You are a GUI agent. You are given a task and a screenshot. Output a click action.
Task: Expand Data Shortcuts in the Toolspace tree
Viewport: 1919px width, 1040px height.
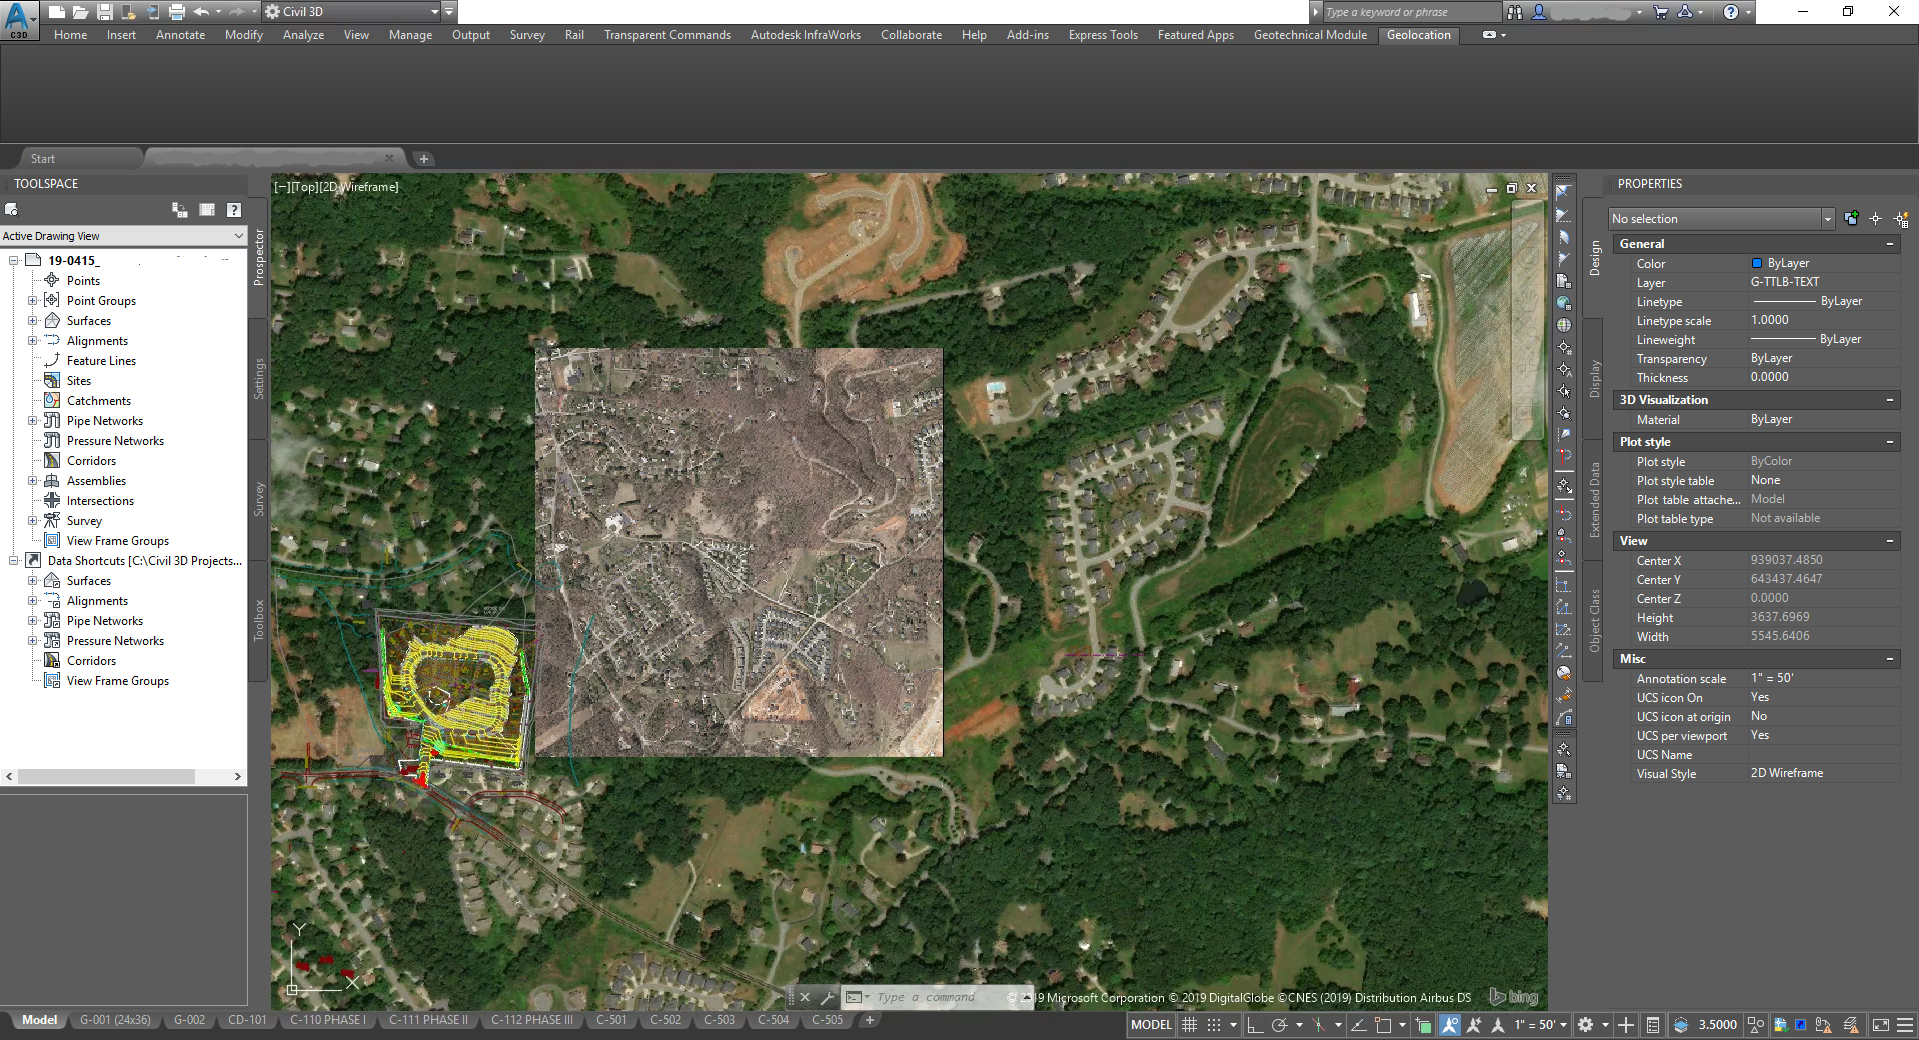point(14,560)
